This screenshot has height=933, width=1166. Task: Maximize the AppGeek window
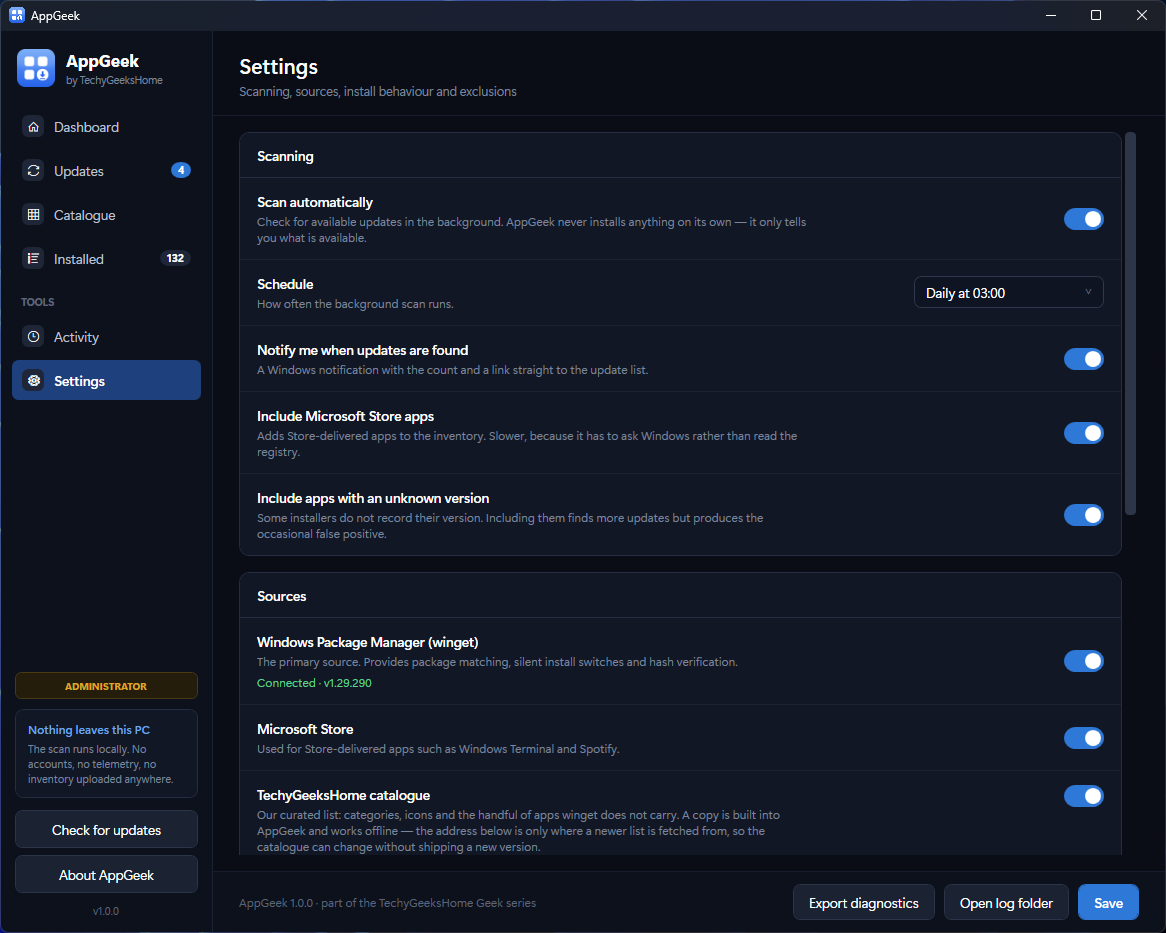(1095, 15)
